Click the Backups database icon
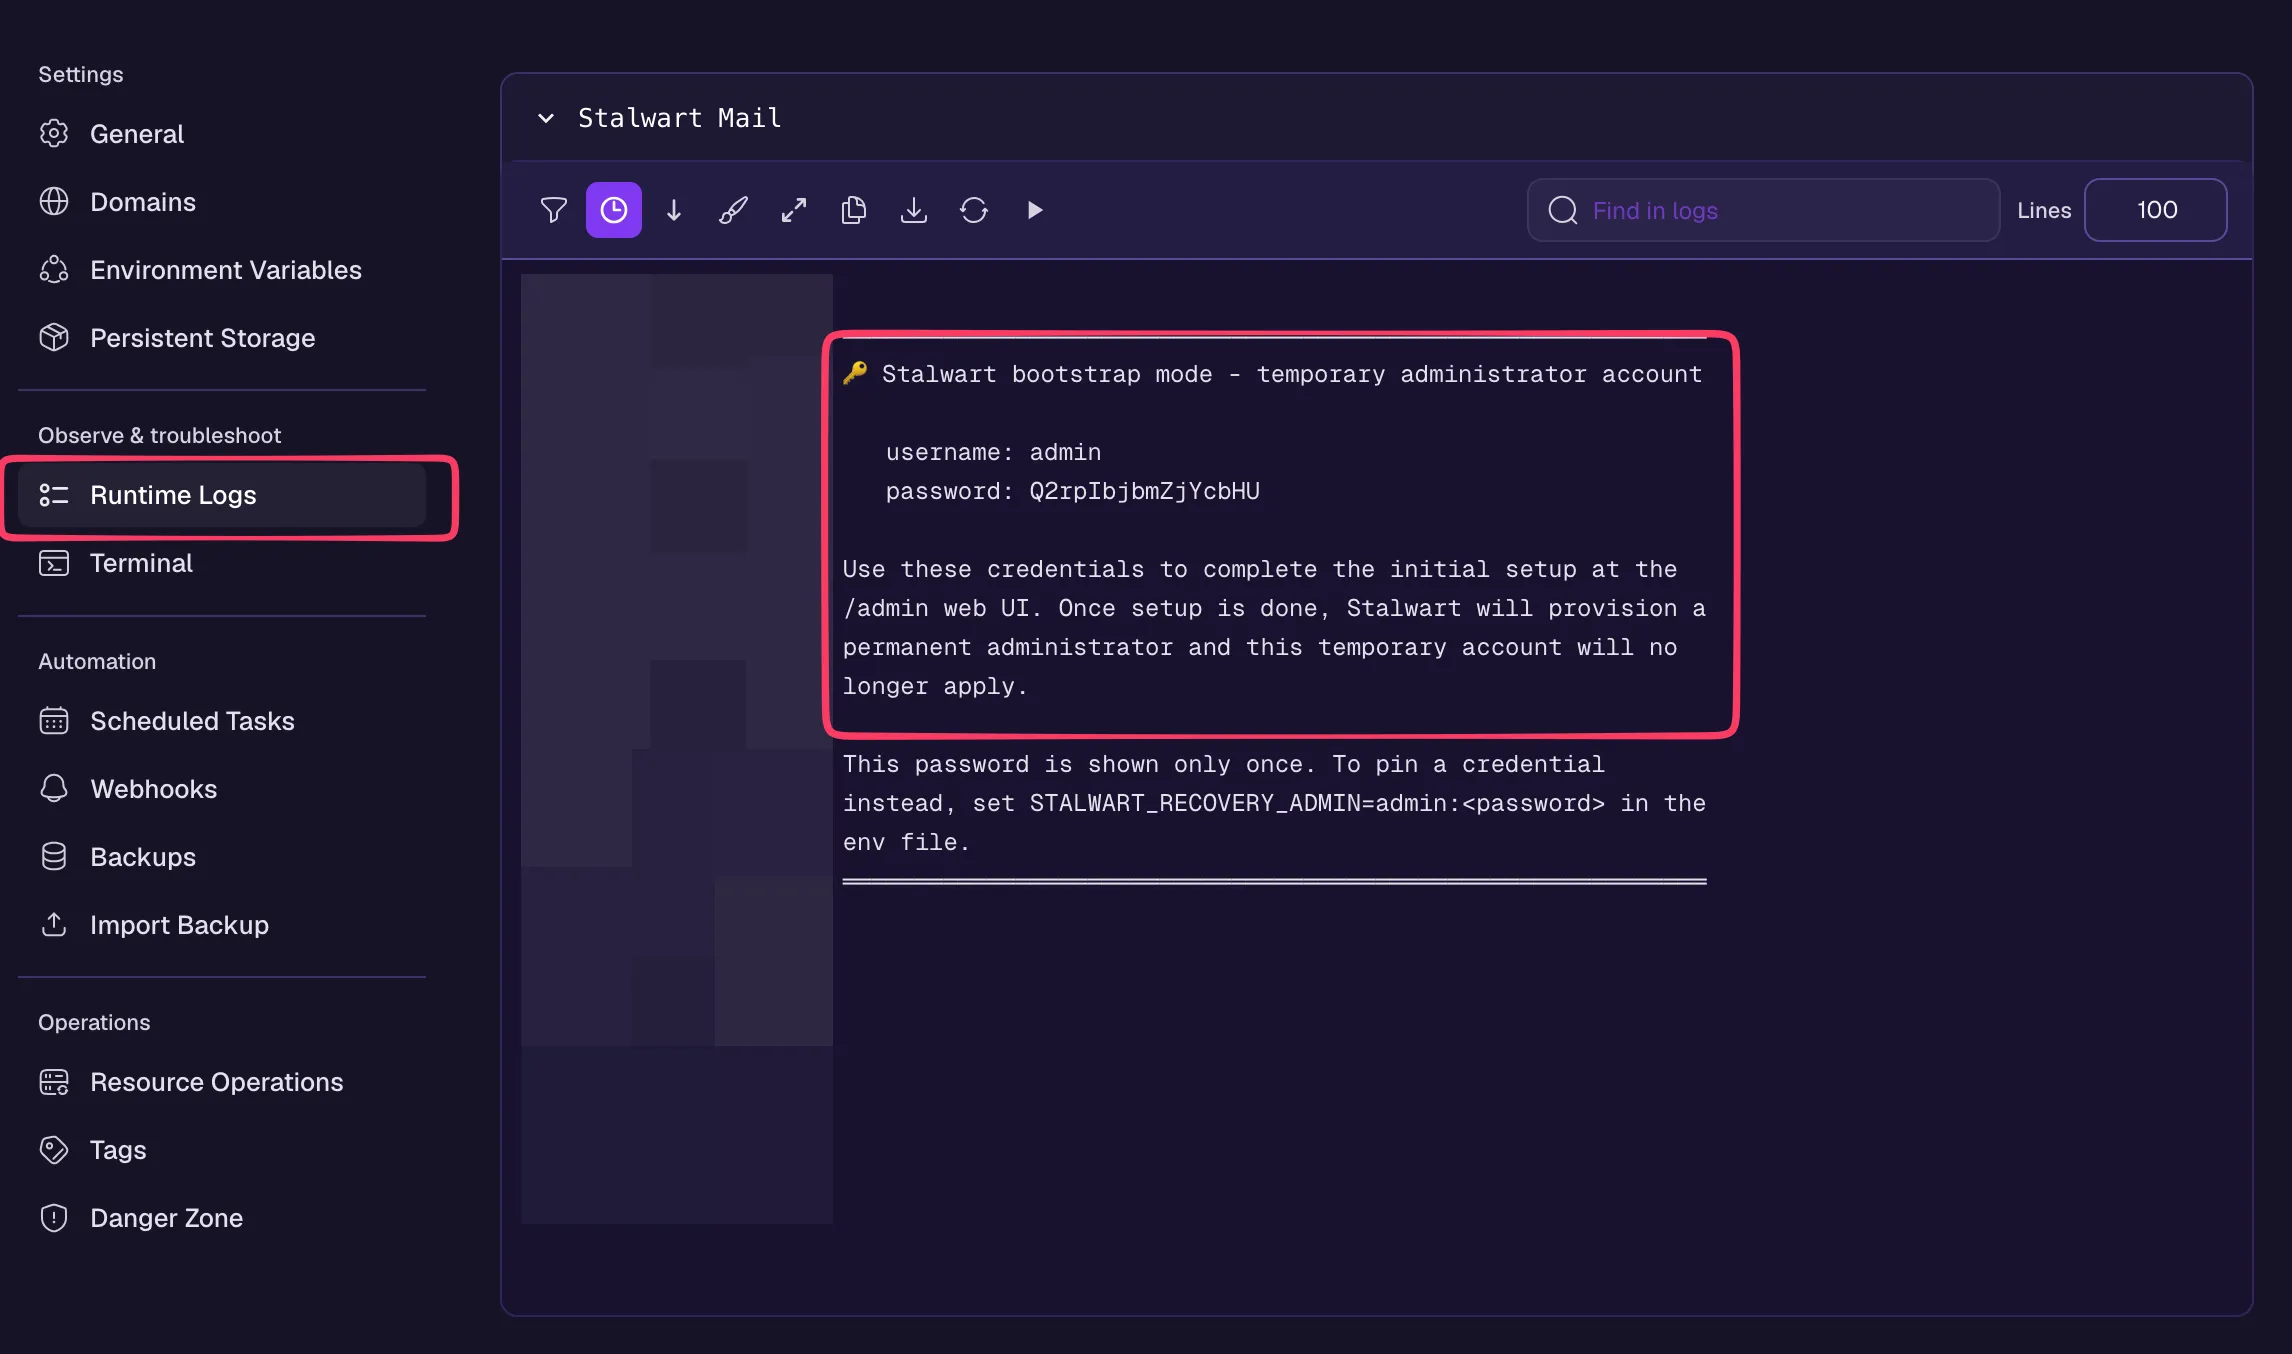Screen dimensions: 2292x1354 (x=54, y=857)
